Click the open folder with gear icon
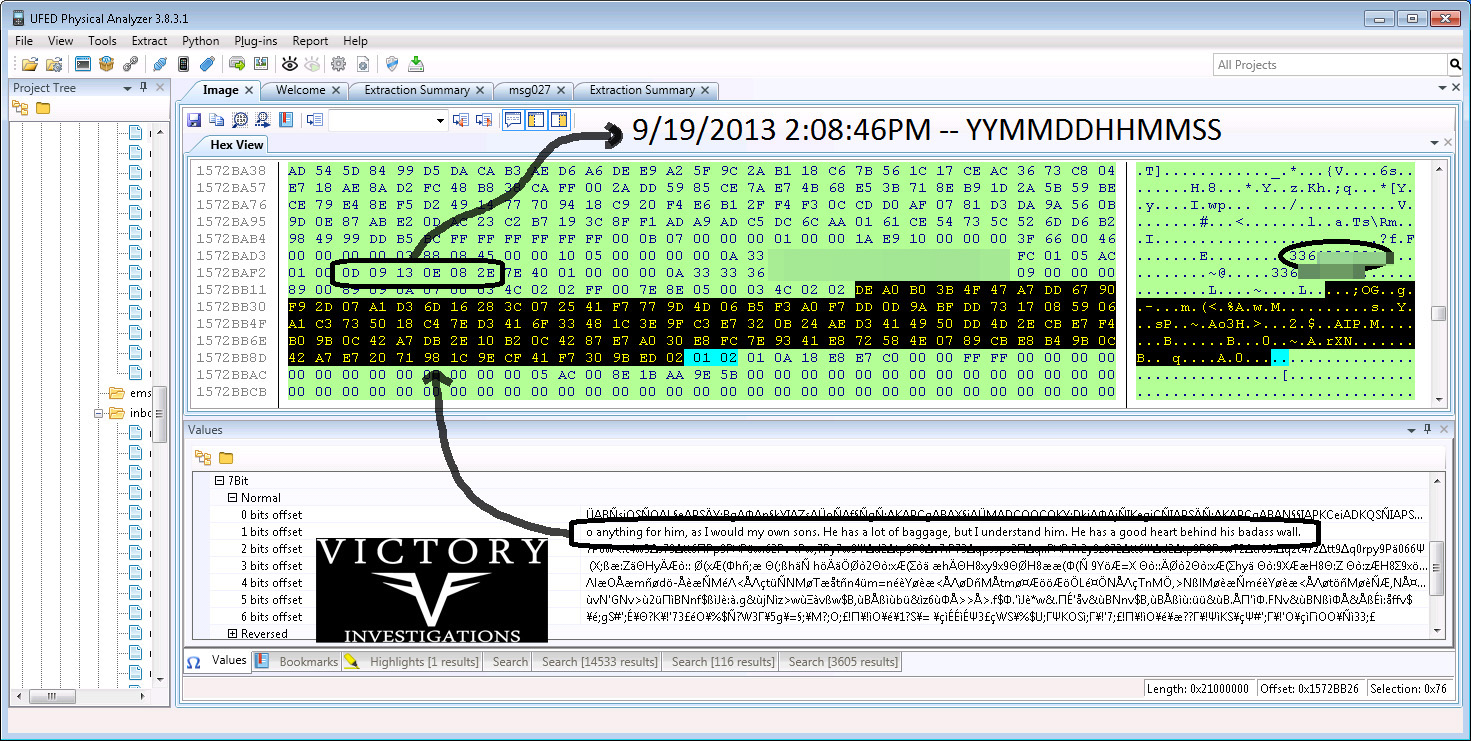This screenshot has width=1471, height=741. coord(54,64)
